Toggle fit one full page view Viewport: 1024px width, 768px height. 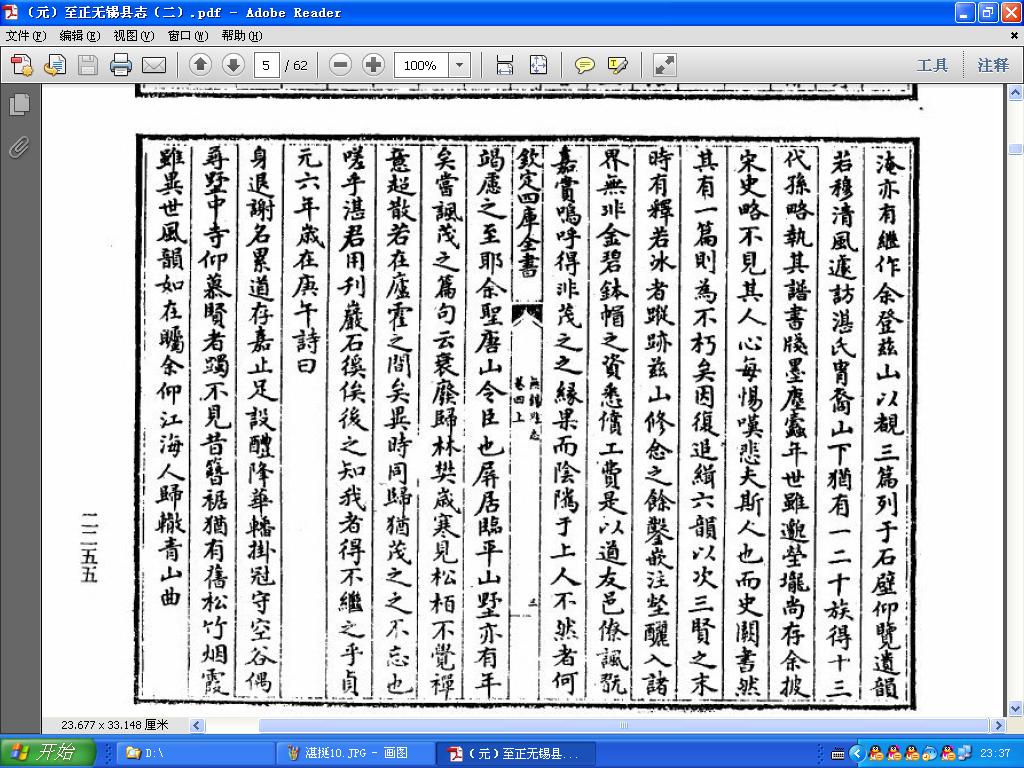coord(538,65)
